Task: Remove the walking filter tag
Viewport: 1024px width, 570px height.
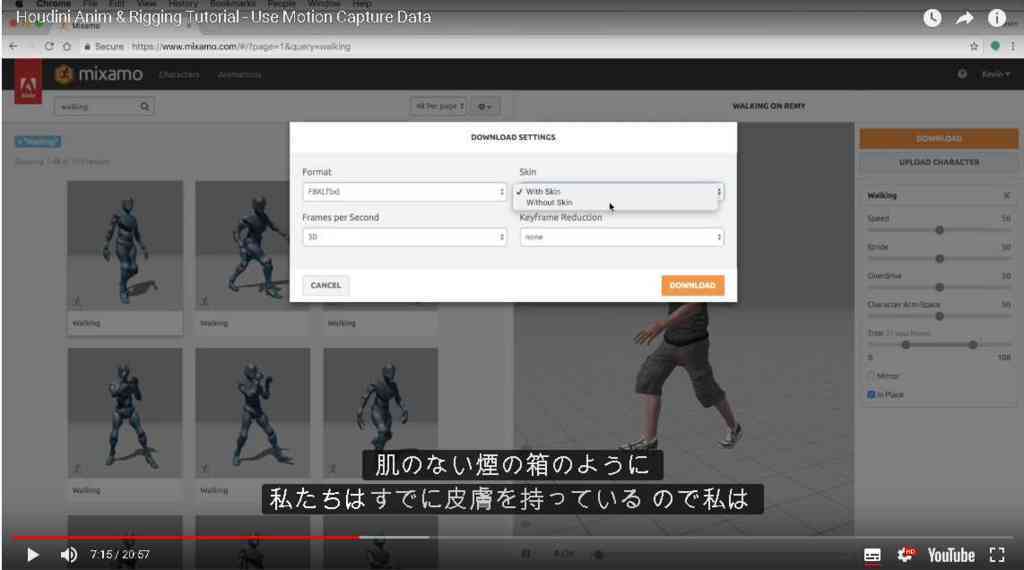Action: [x=38, y=141]
